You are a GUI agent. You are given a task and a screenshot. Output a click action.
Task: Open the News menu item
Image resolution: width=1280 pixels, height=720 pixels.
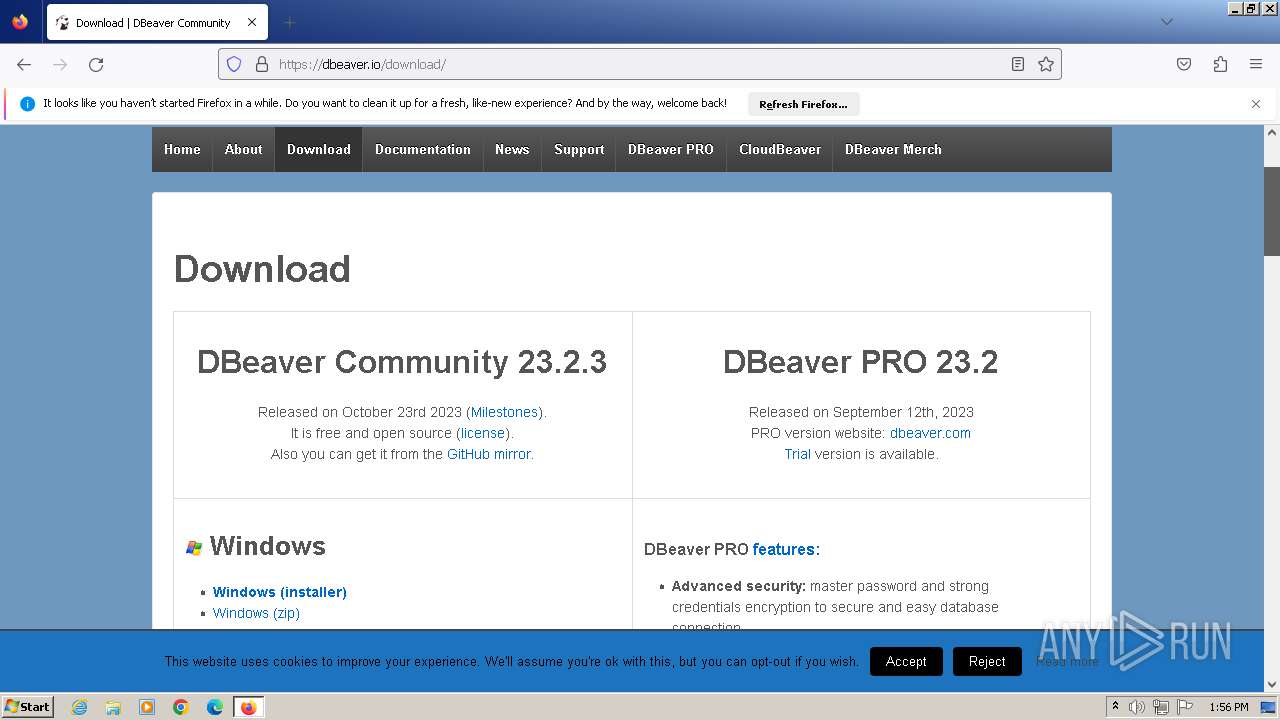point(512,149)
